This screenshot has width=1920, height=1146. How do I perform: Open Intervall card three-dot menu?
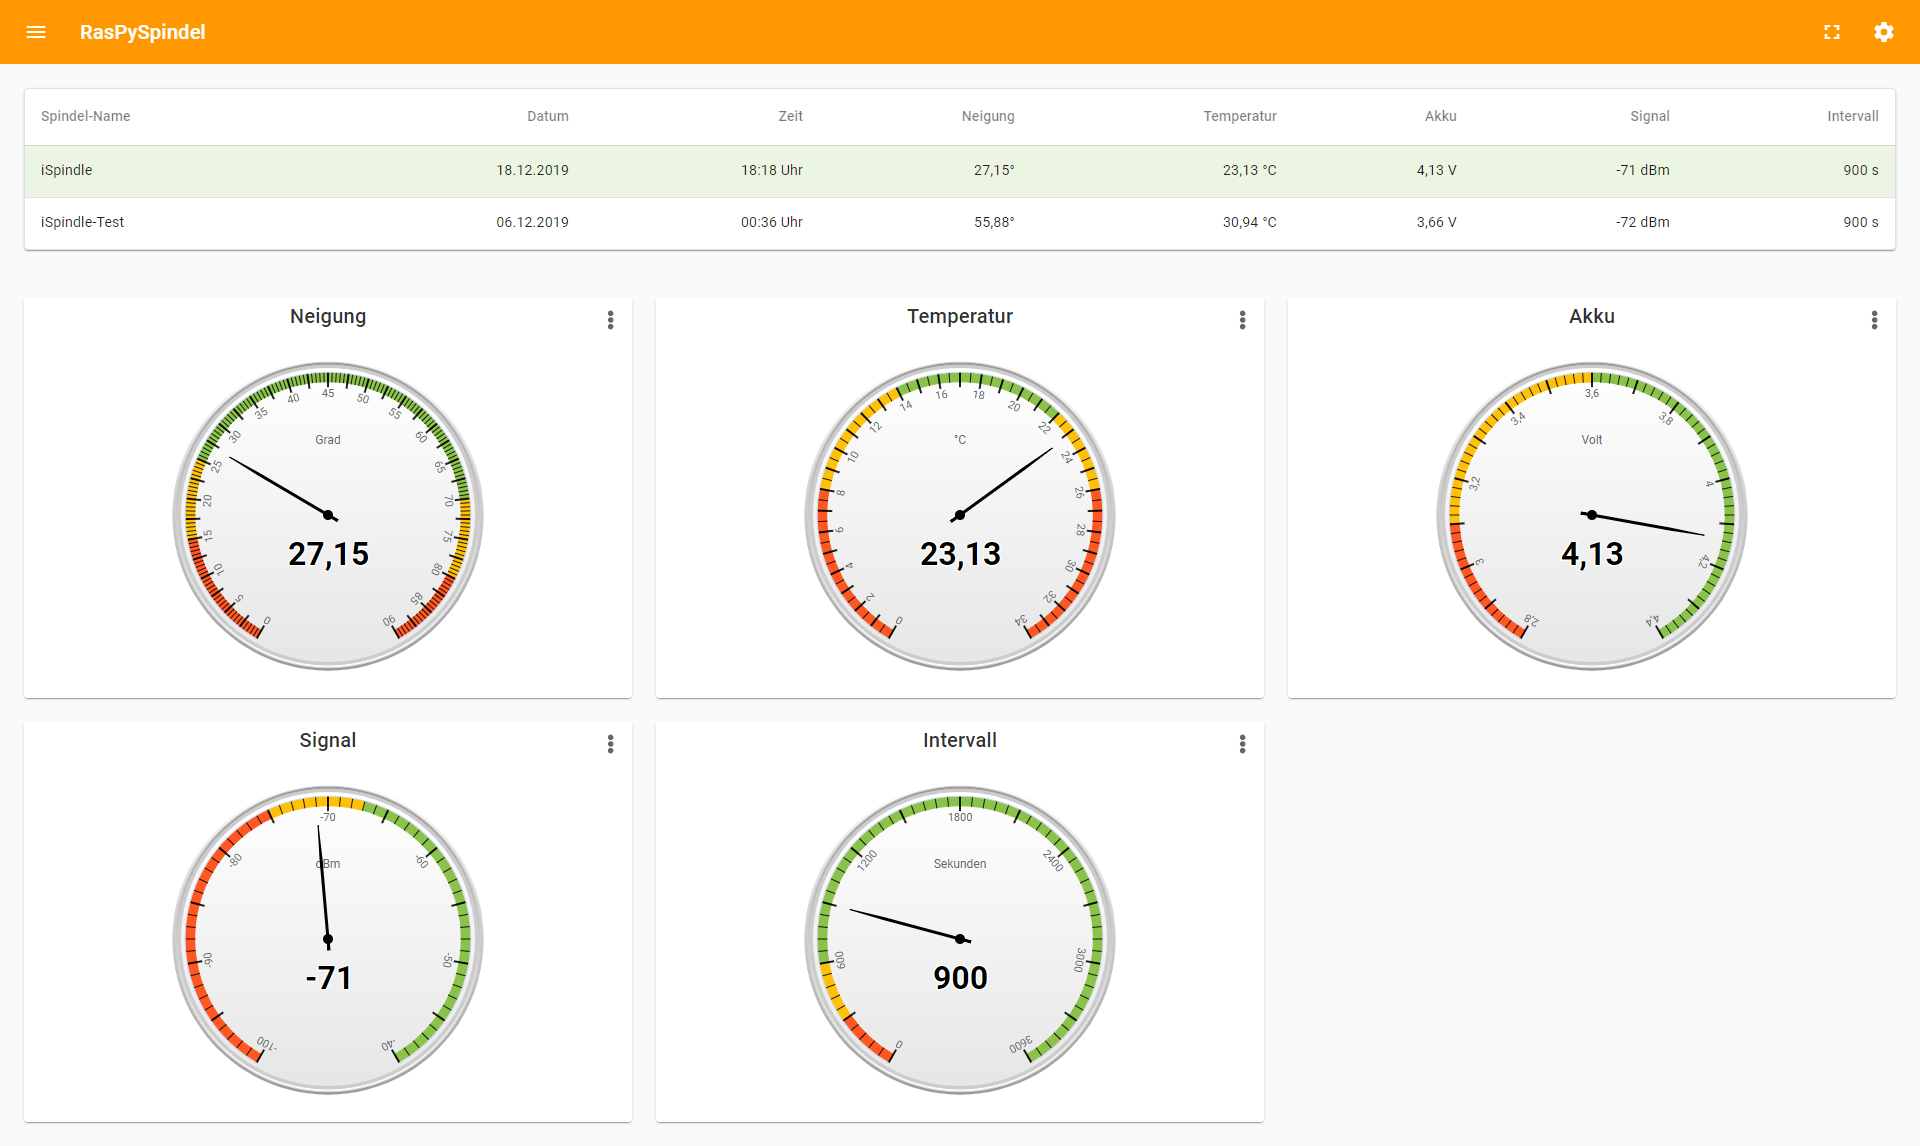[1242, 744]
